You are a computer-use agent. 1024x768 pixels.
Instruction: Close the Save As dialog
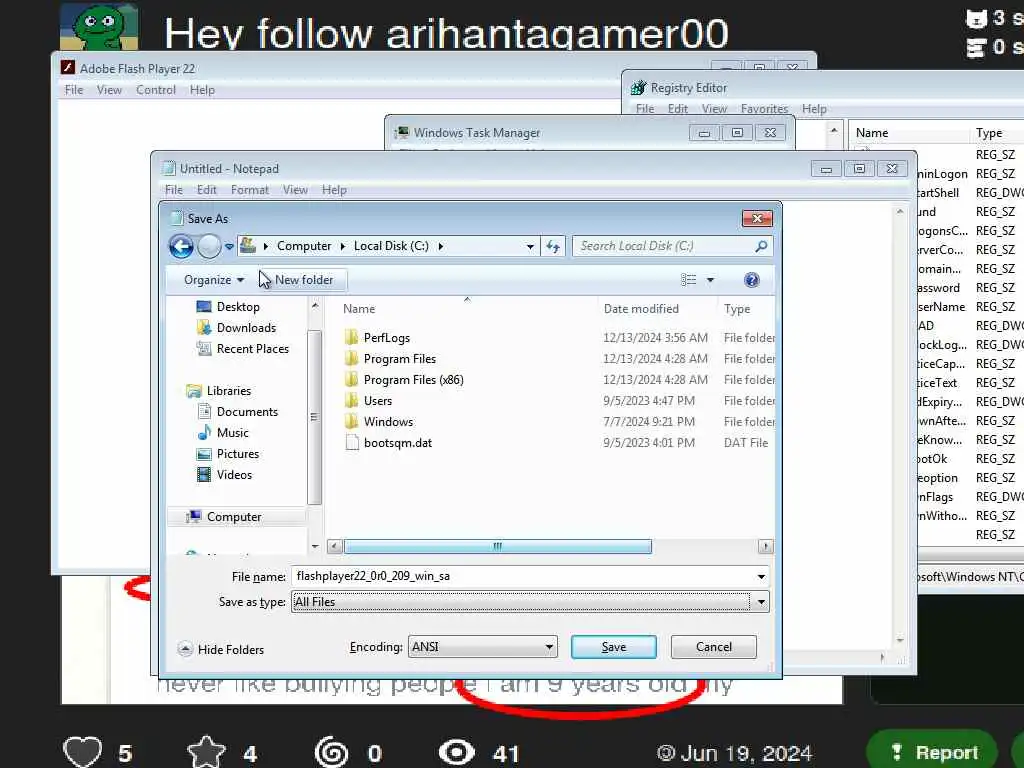click(x=757, y=218)
